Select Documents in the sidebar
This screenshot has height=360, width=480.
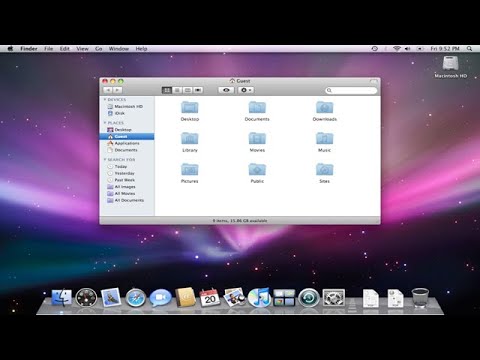pyautogui.click(x=127, y=150)
